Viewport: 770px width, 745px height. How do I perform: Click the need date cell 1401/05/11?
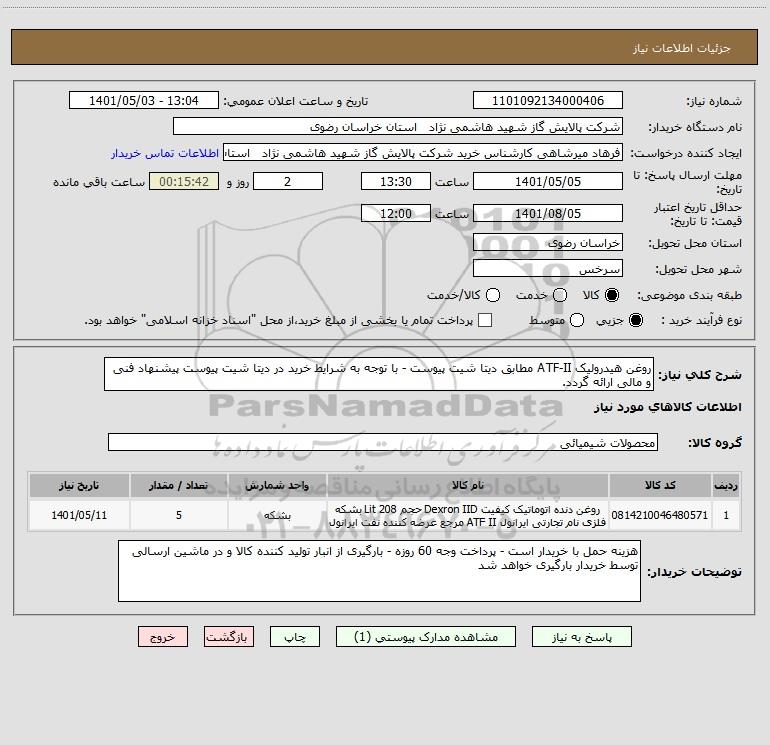point(79,515)
